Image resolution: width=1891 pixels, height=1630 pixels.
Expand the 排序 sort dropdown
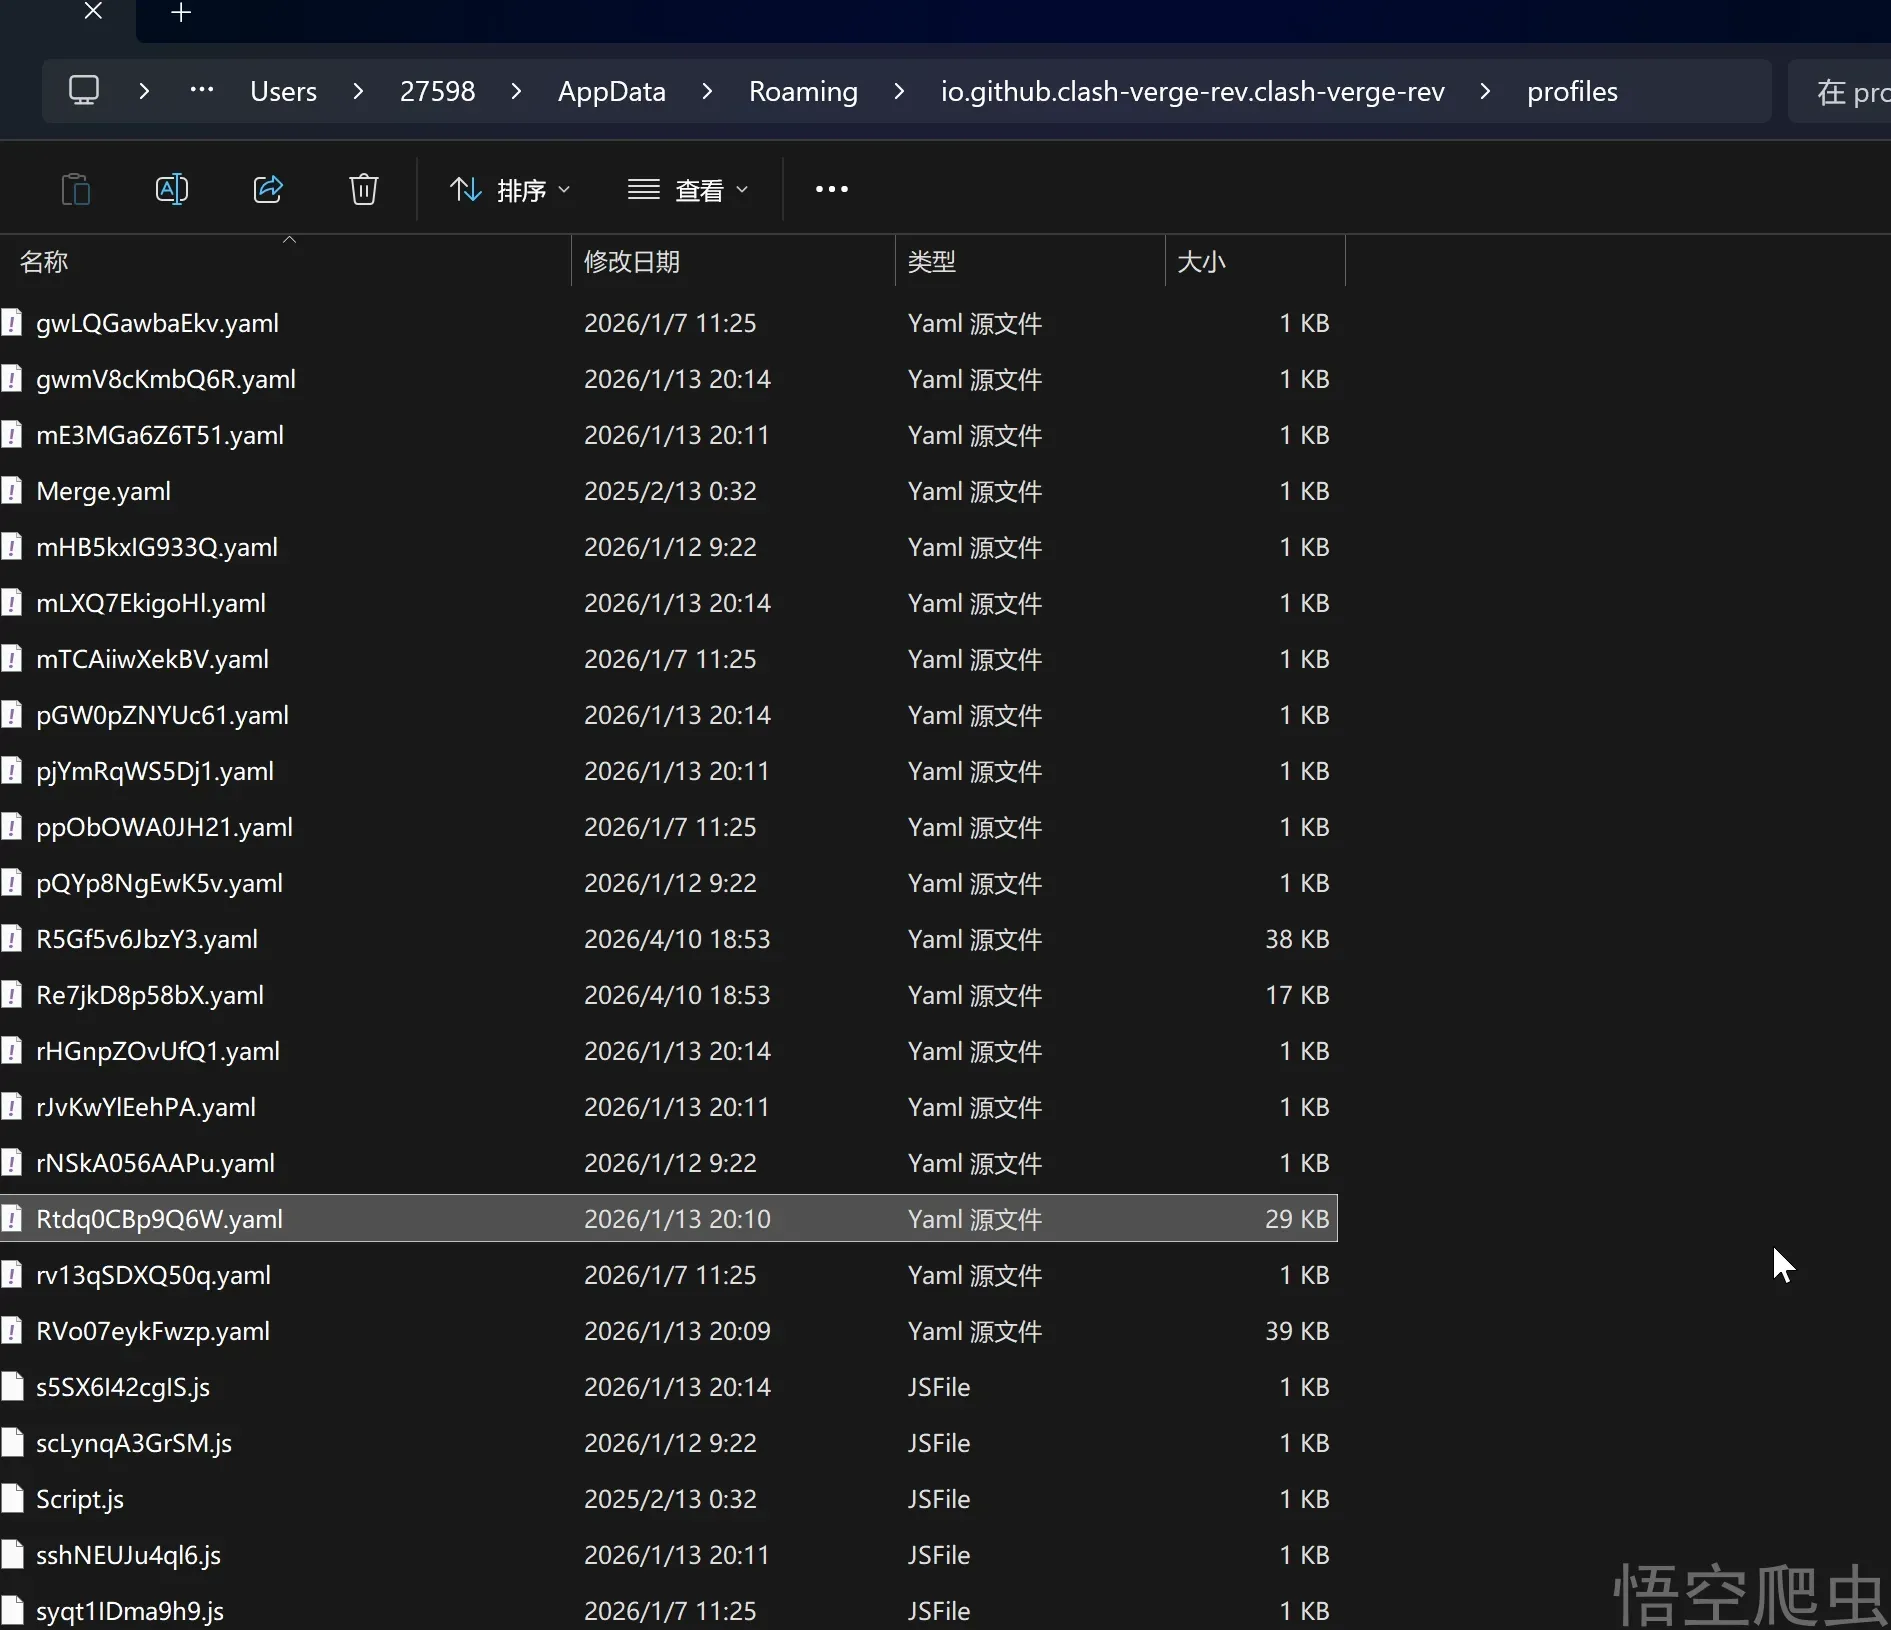[510, 190]
